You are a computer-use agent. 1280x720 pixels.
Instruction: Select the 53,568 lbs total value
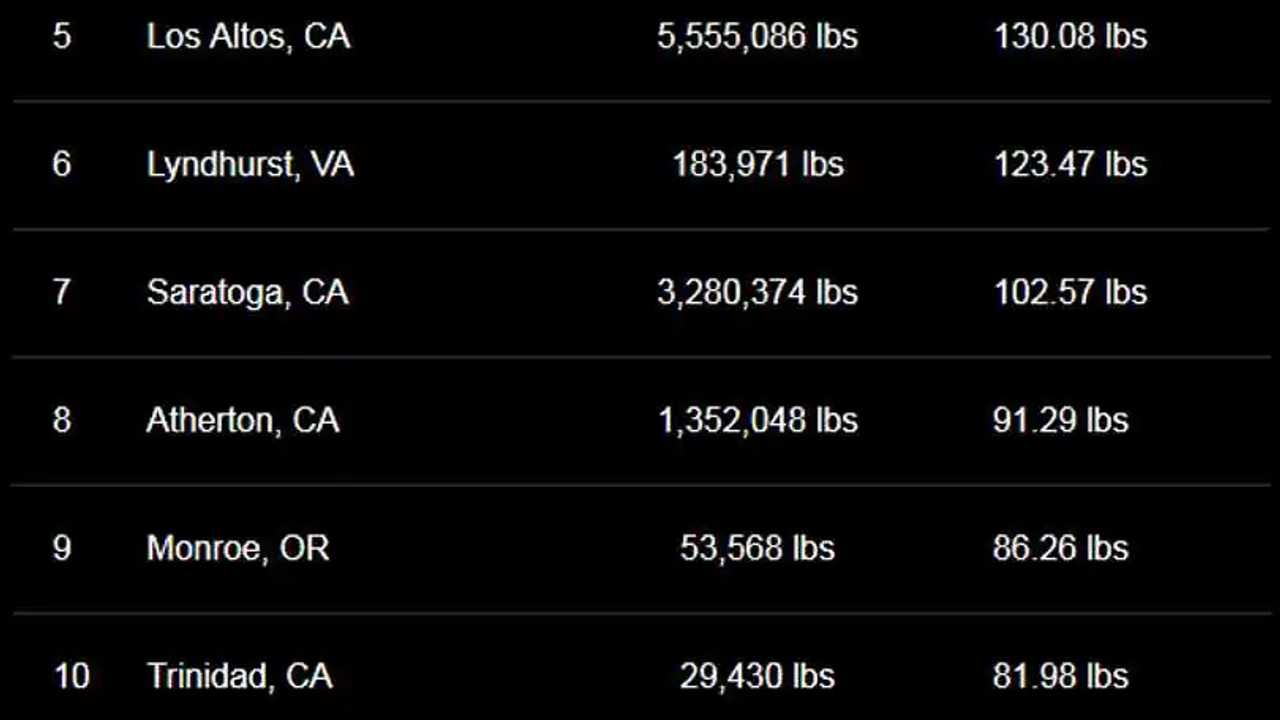(757, 548)
